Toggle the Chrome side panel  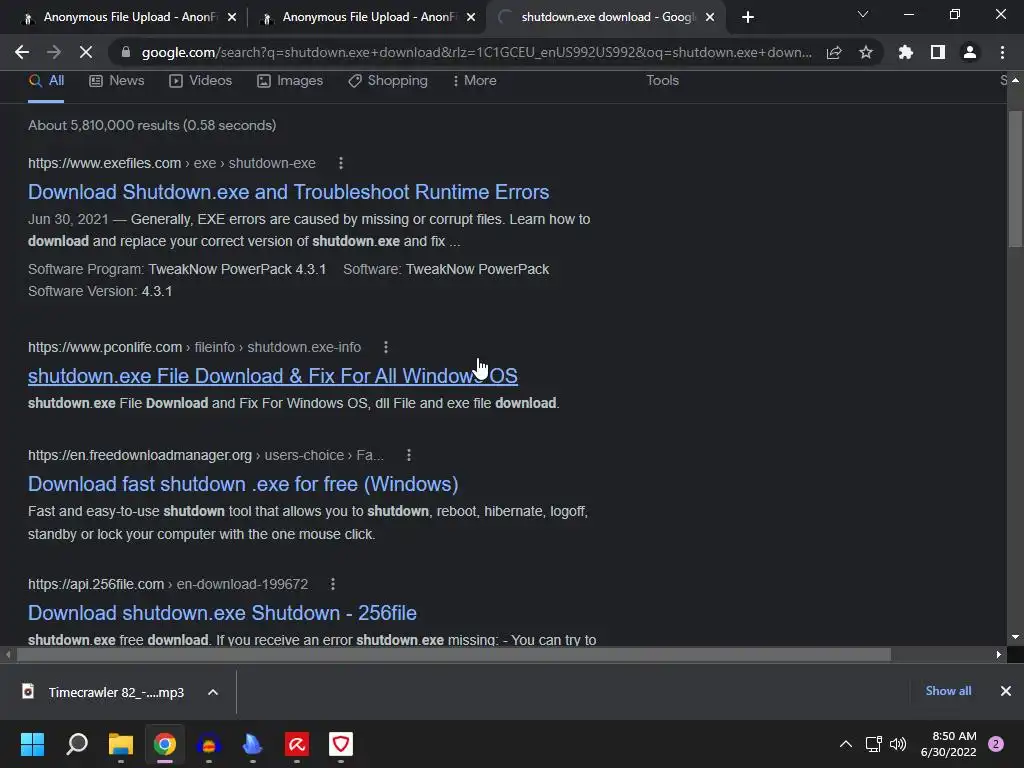pos(938,52)
